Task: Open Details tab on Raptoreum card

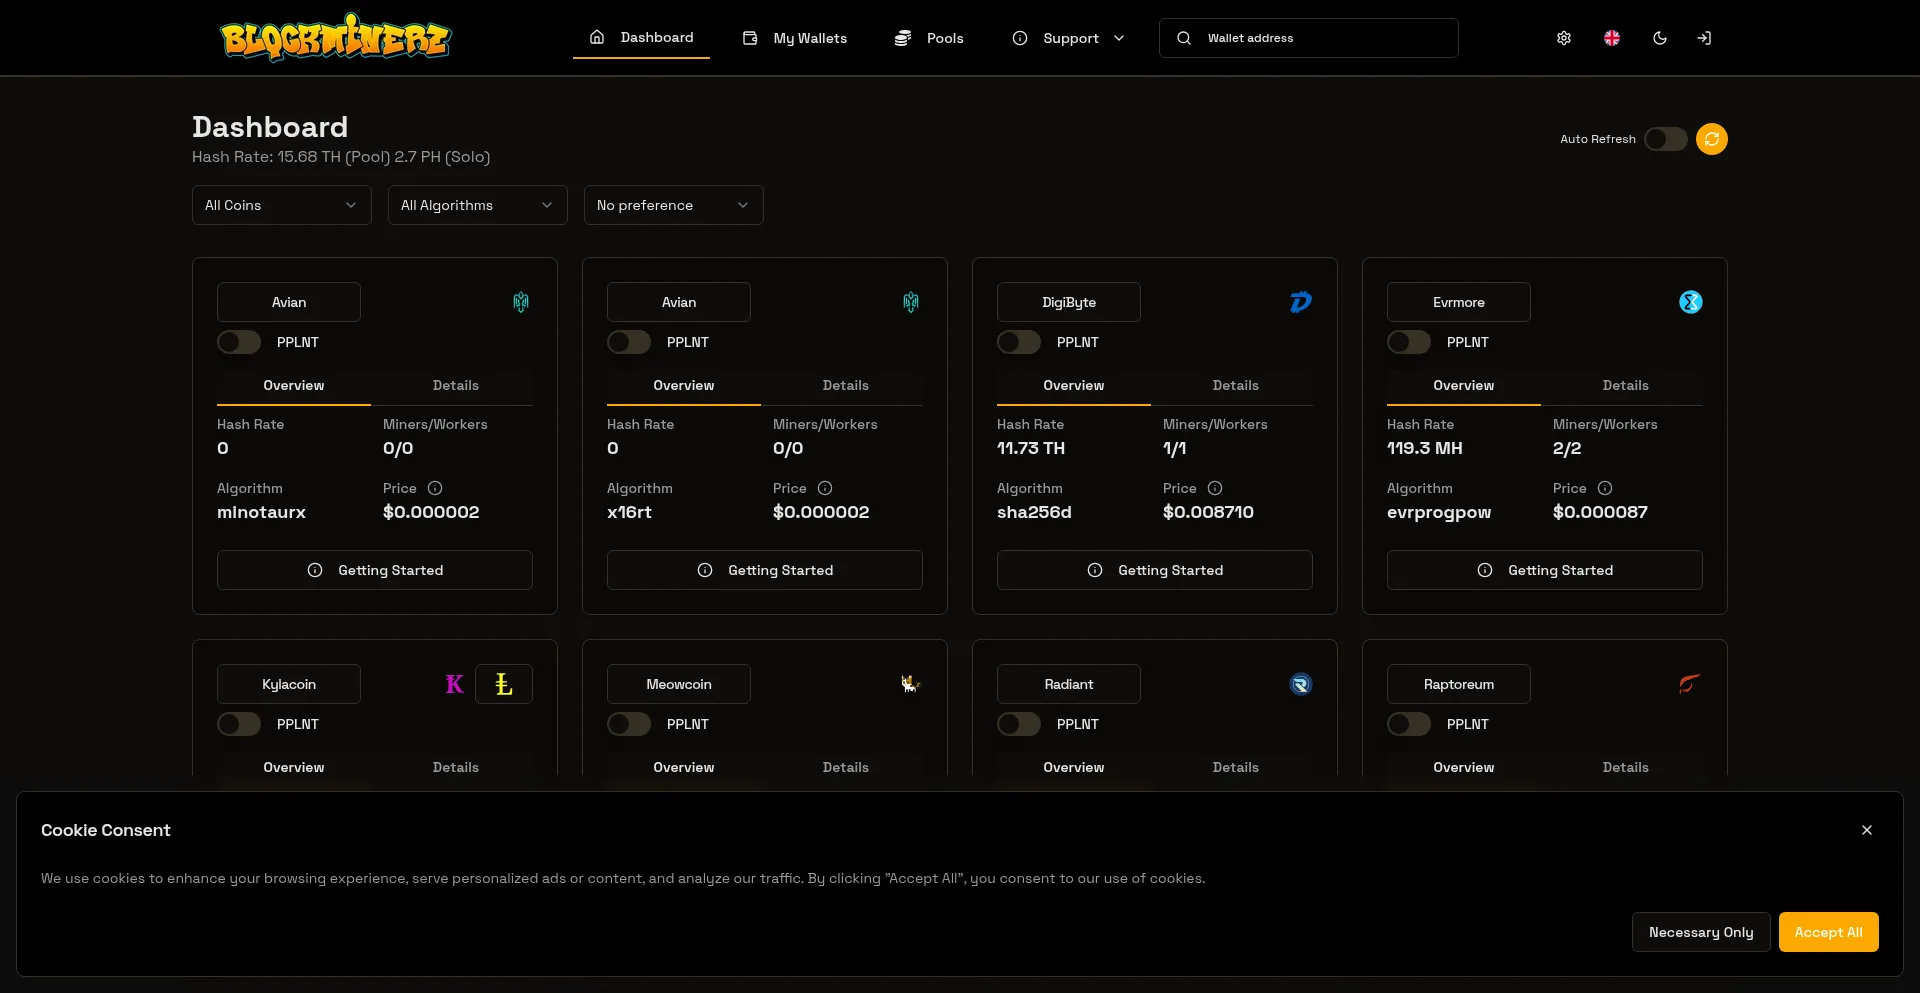Action: pyautogui.click(x=1626, y=767)
